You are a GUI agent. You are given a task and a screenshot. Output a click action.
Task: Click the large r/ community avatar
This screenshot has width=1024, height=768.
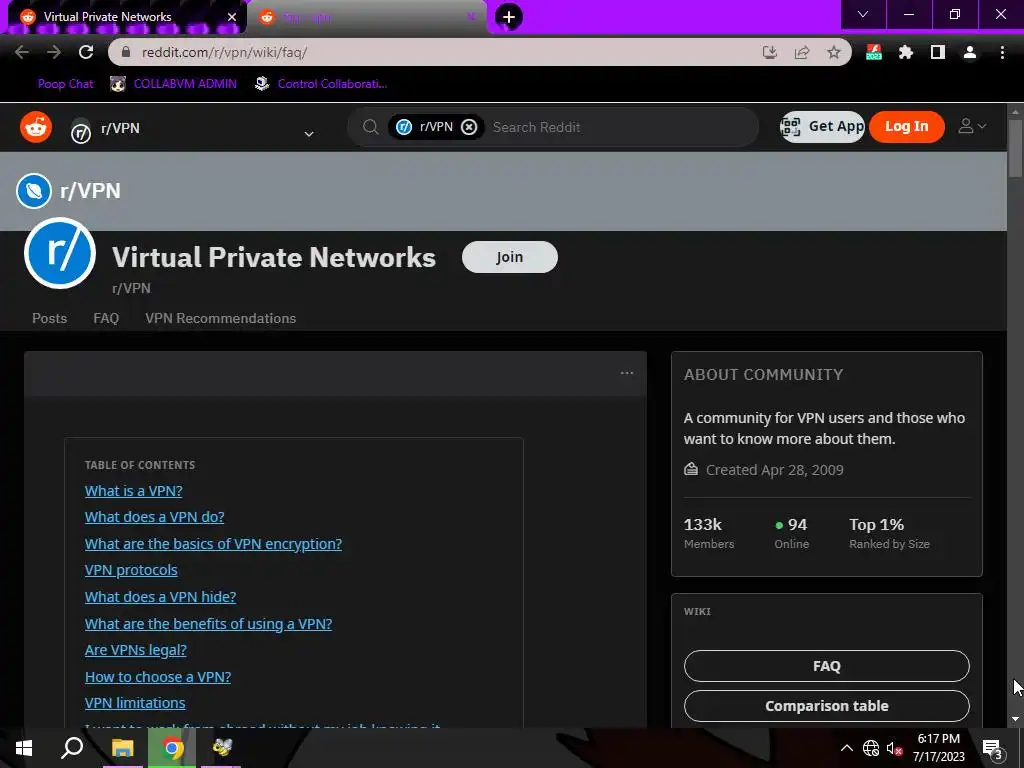(59, 253)
